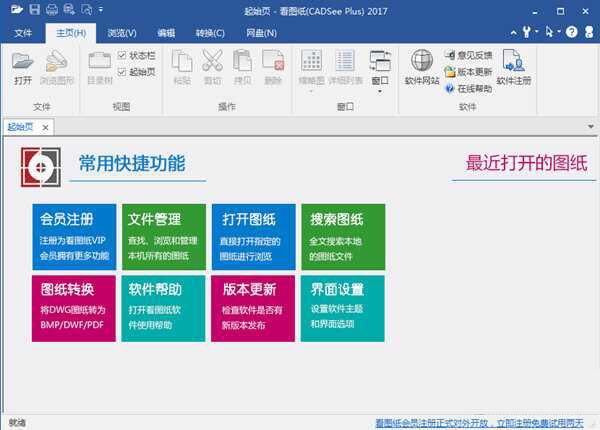Open the quick access toolbar dropdown arrow
The width and height of the screenshot is (600, 430).
(x=103, y=9)
